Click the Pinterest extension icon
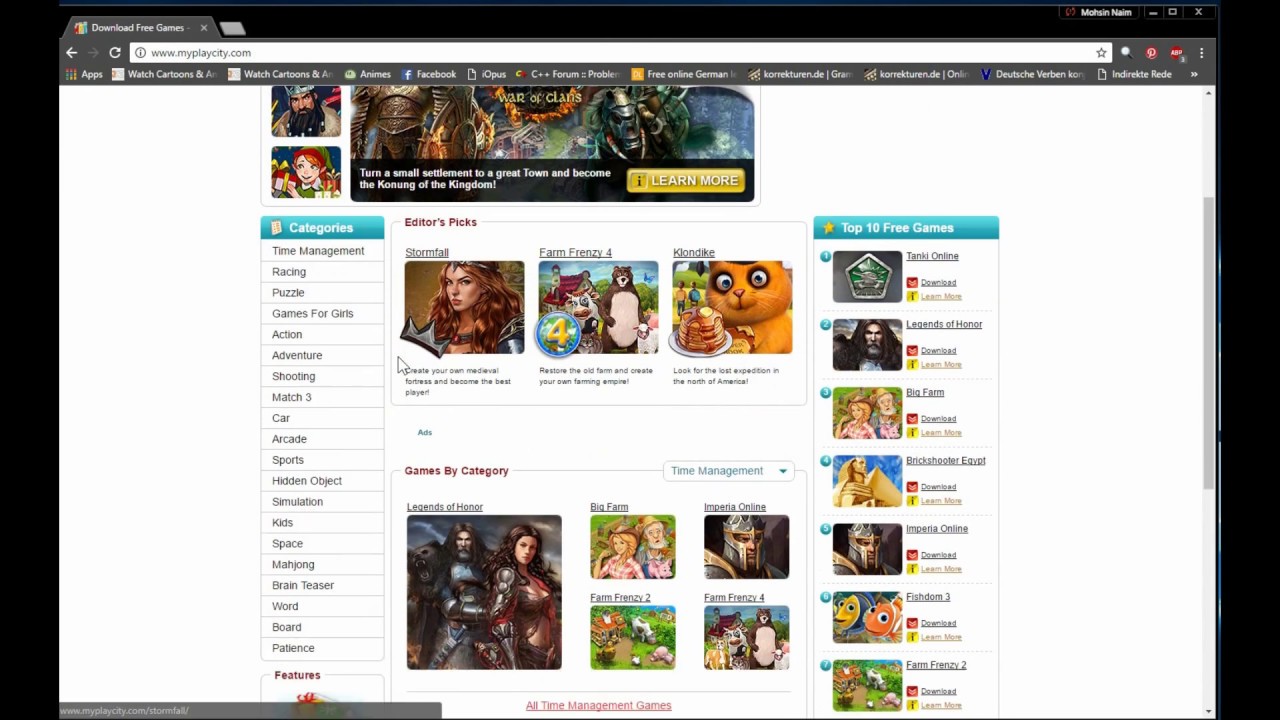The image size is (1280, 720). [x=1151, y=53]
